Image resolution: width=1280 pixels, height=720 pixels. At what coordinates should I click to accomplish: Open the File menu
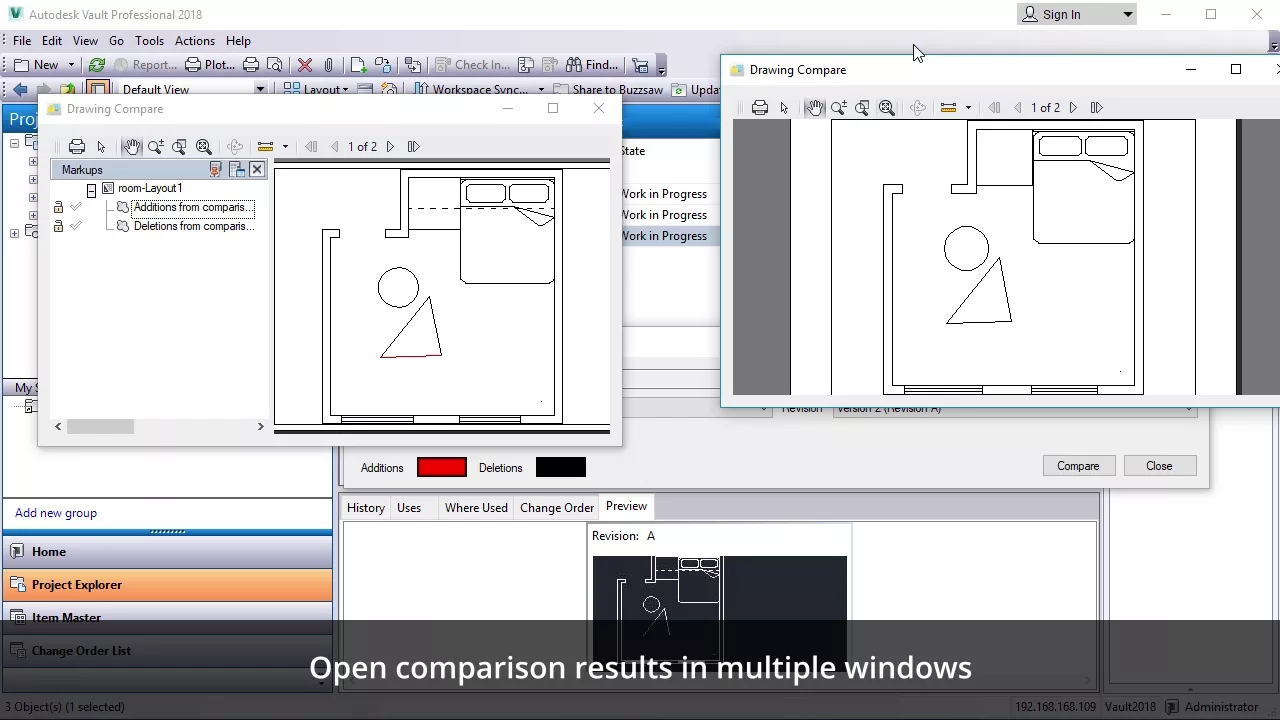click(x=22, y=41)
